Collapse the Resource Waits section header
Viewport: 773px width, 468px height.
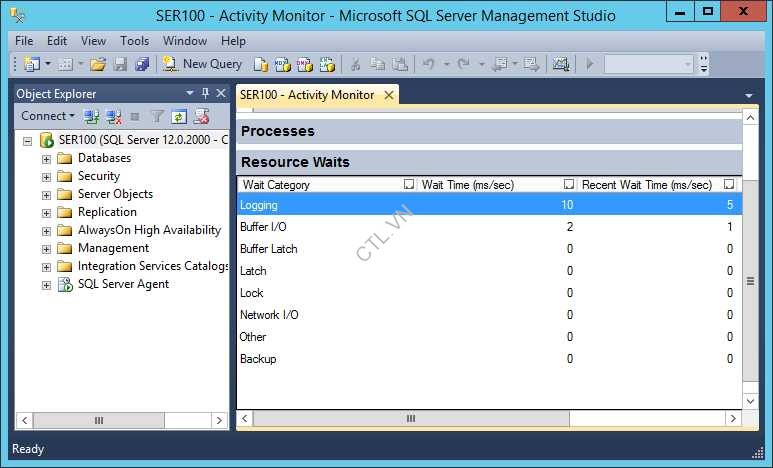(489, 162)
